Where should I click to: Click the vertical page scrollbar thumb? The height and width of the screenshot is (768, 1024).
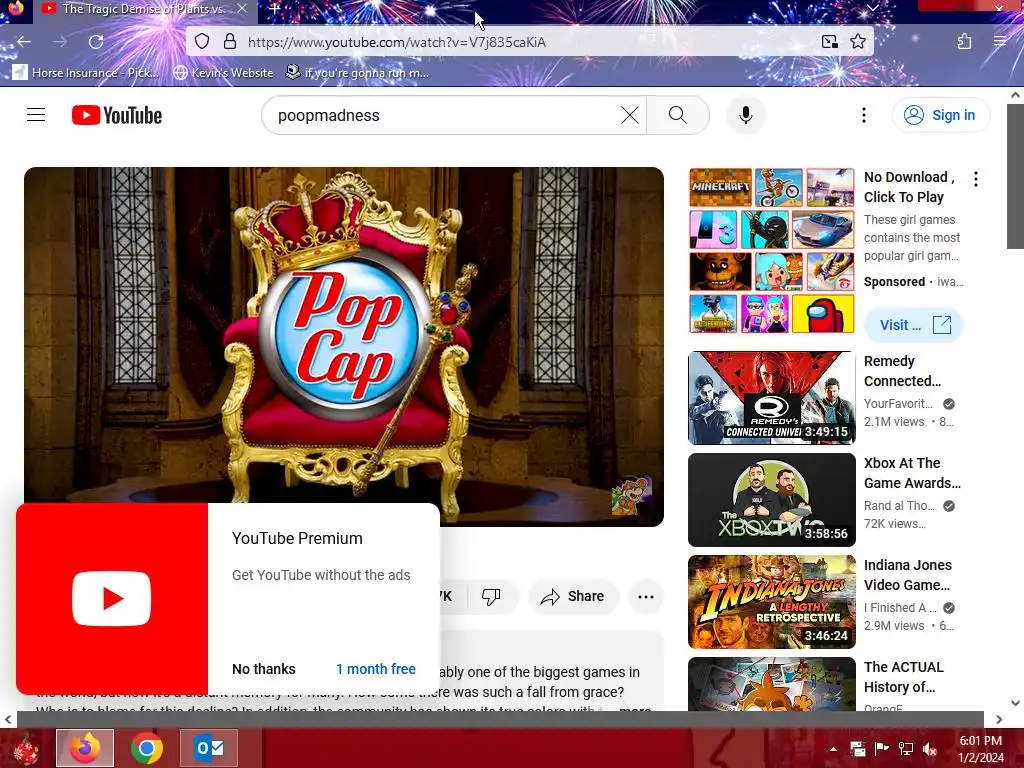(x=1015, y=176)
